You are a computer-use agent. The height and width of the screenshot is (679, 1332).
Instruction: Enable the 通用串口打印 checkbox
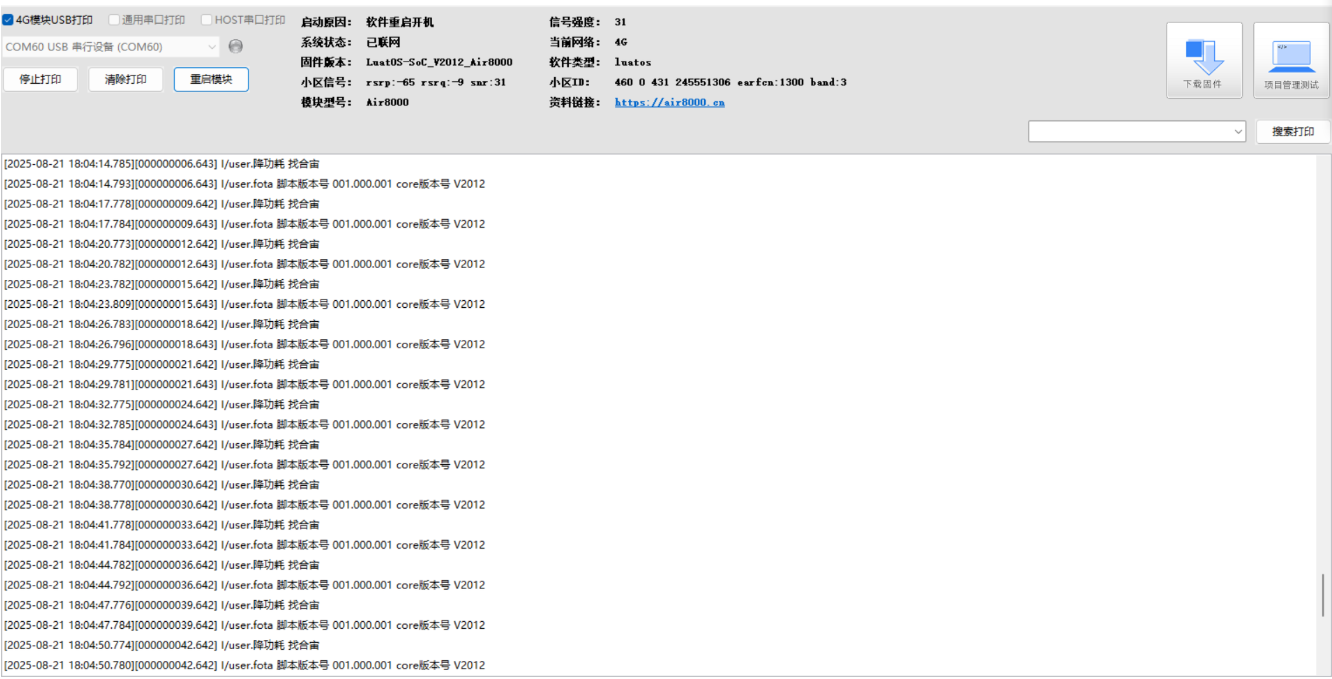[x=114, y=20]
